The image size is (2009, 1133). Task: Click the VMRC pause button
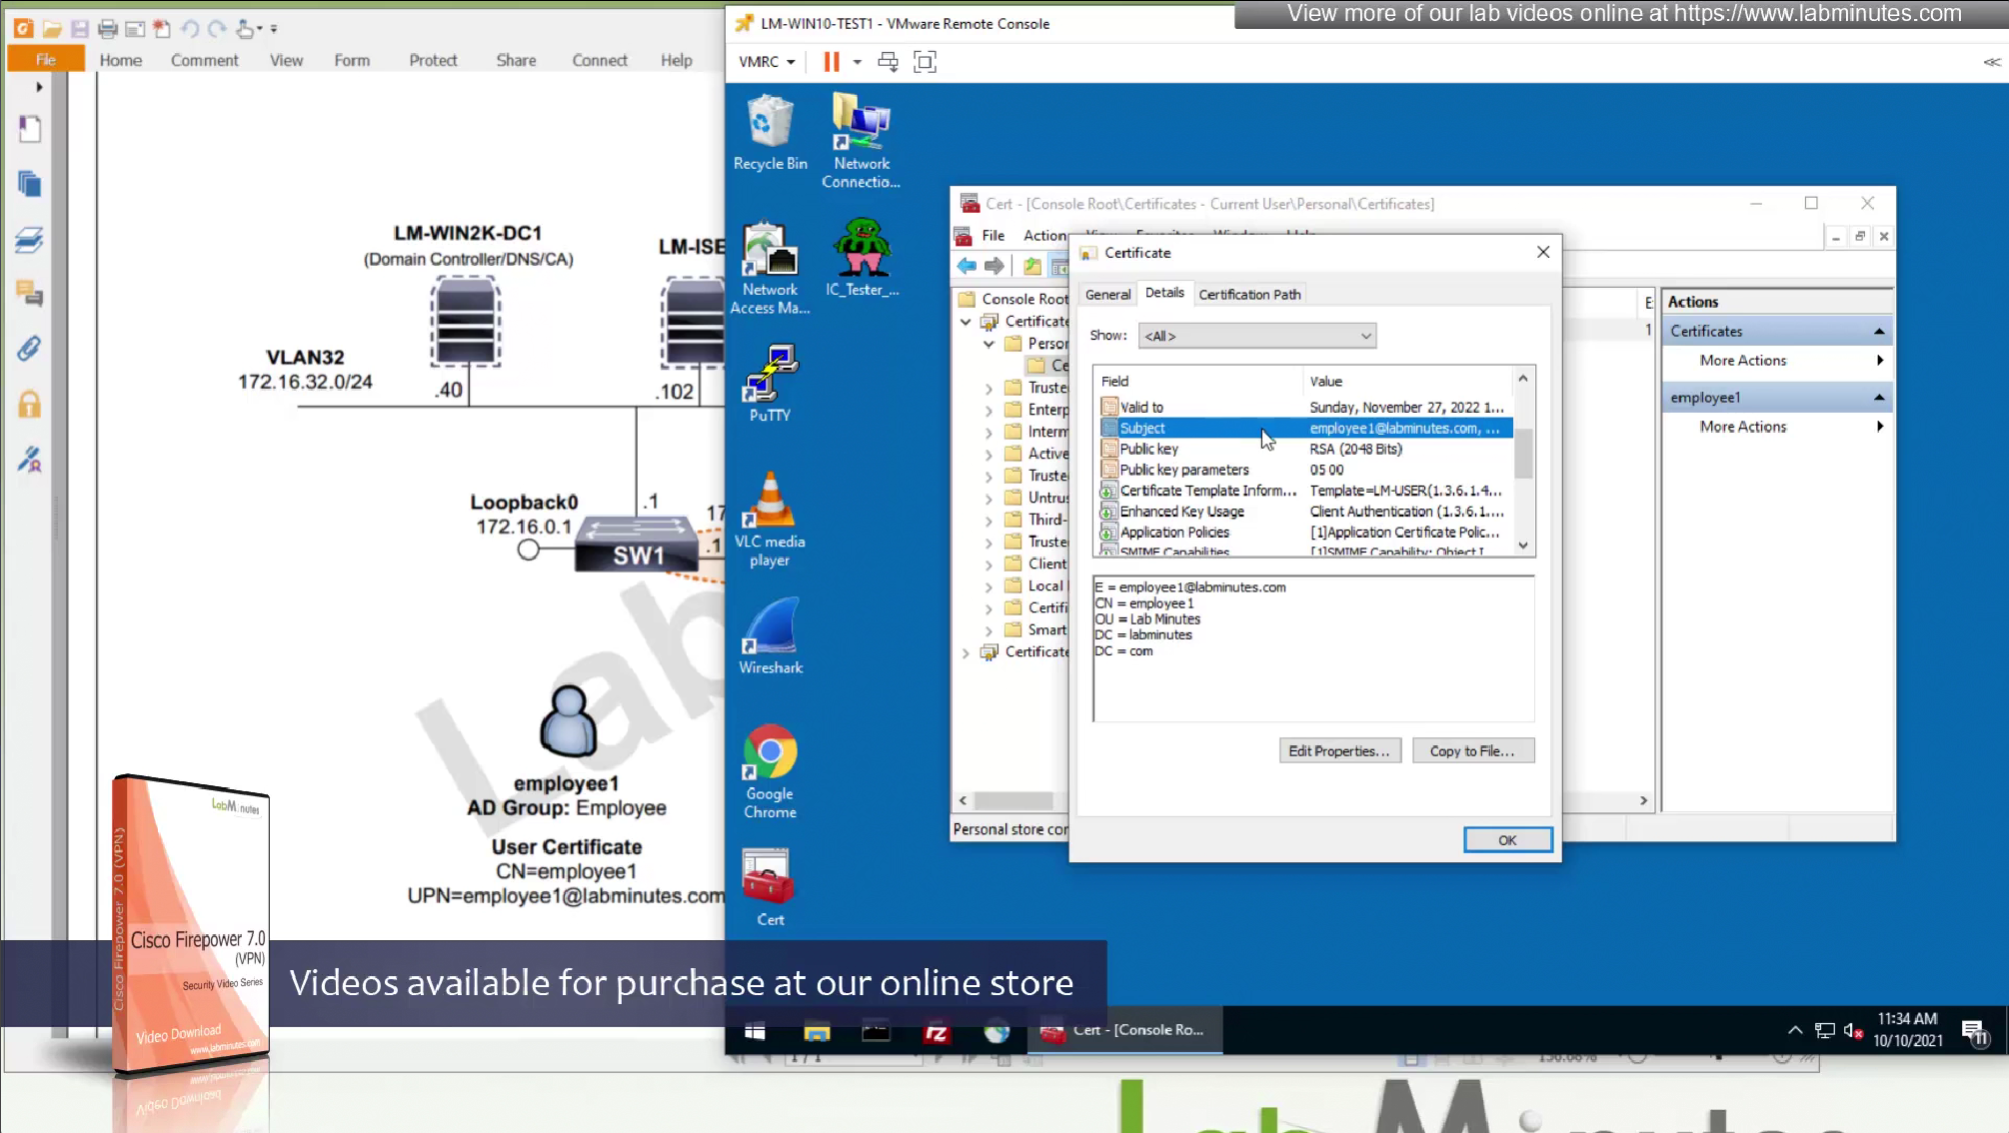[831, 62]
